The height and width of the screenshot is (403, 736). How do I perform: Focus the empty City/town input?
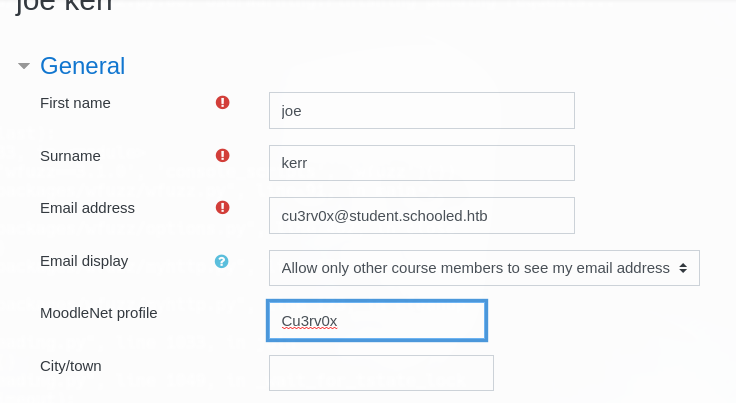tap(381, 373)
